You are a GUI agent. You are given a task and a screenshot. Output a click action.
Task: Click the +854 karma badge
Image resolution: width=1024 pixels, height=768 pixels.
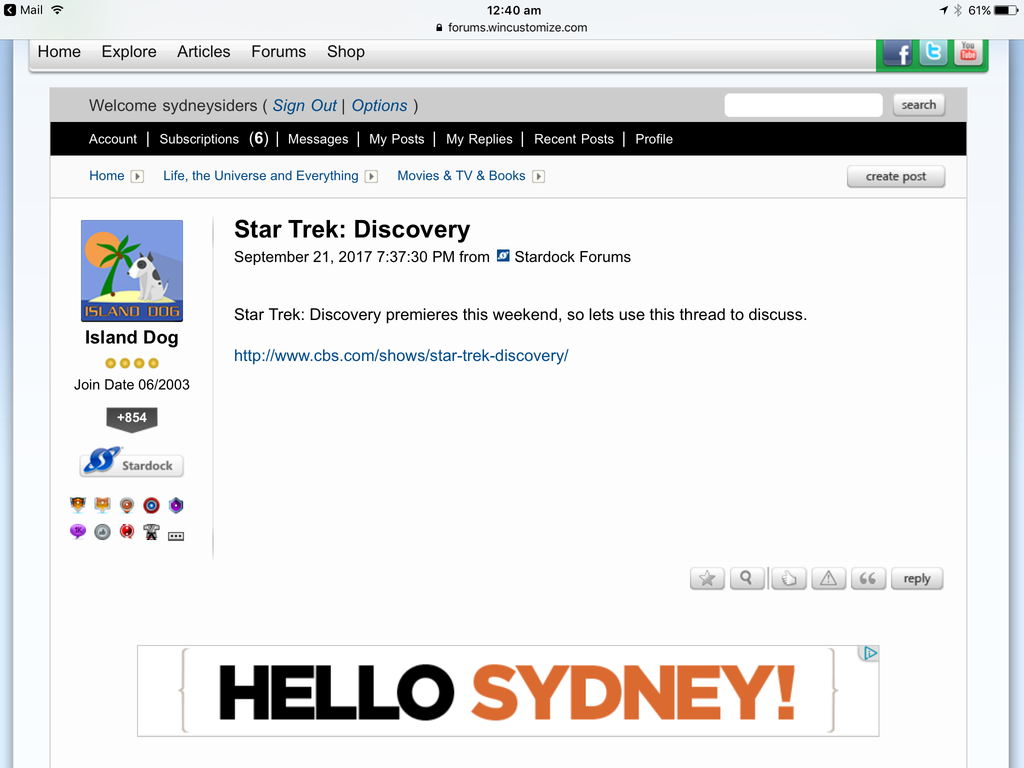131,419
